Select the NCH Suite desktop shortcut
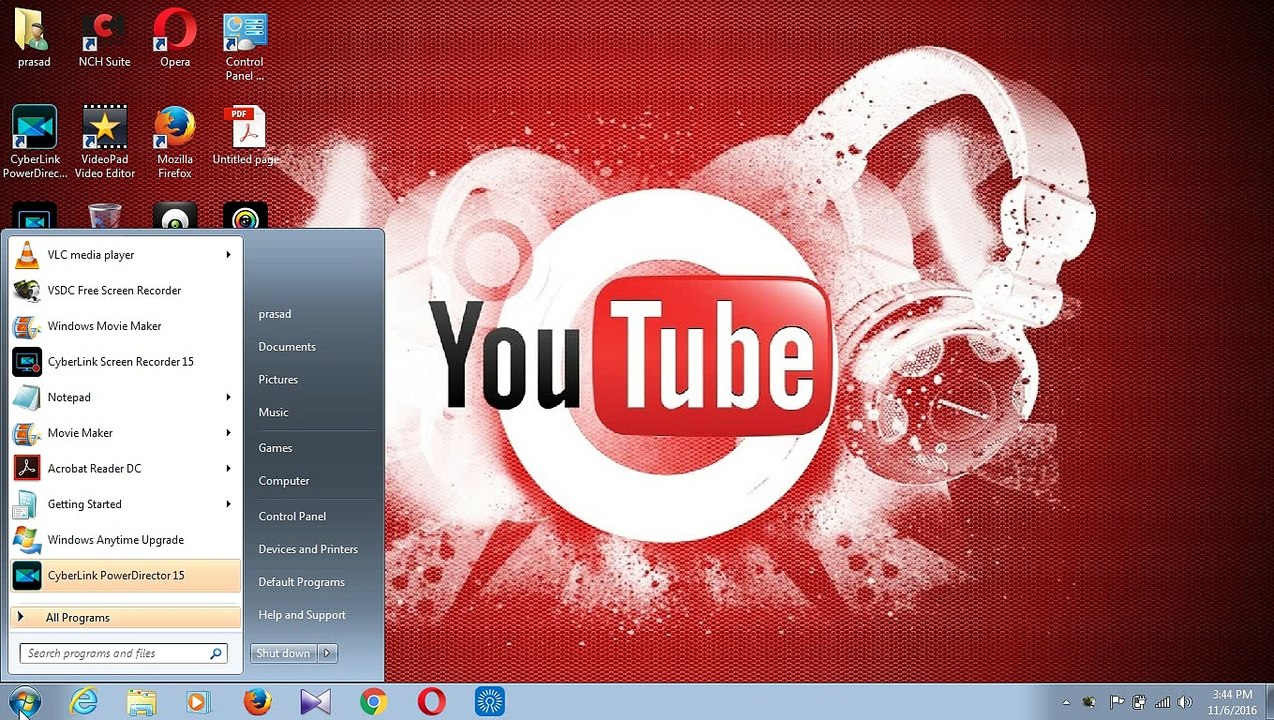 104,39
